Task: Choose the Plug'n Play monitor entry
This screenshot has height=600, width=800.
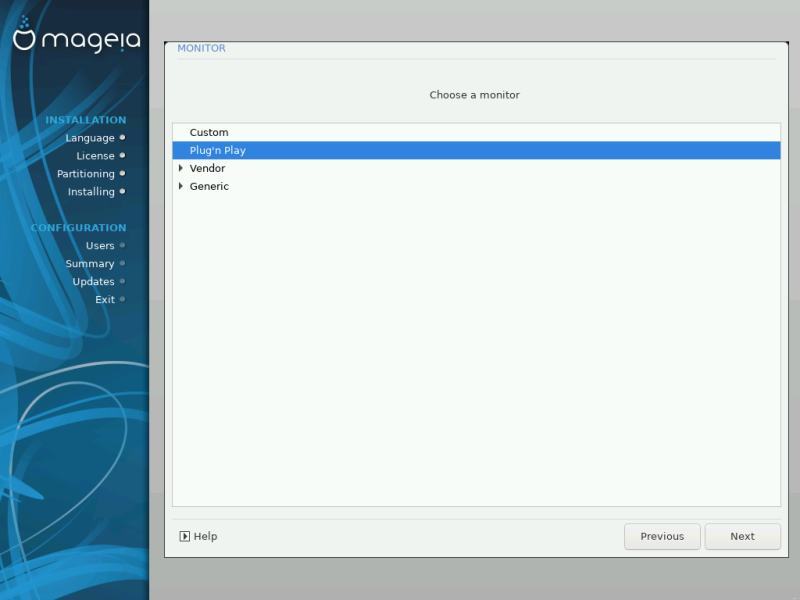Action: 217,150
